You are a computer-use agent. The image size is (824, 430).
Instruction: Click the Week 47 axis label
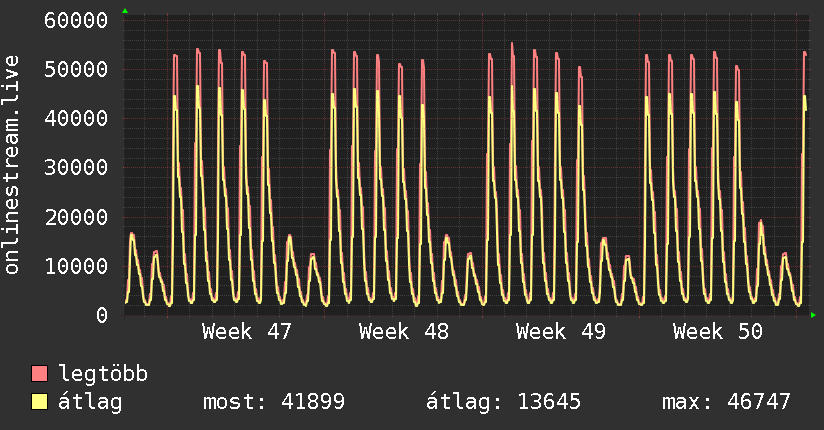(246, 332)
